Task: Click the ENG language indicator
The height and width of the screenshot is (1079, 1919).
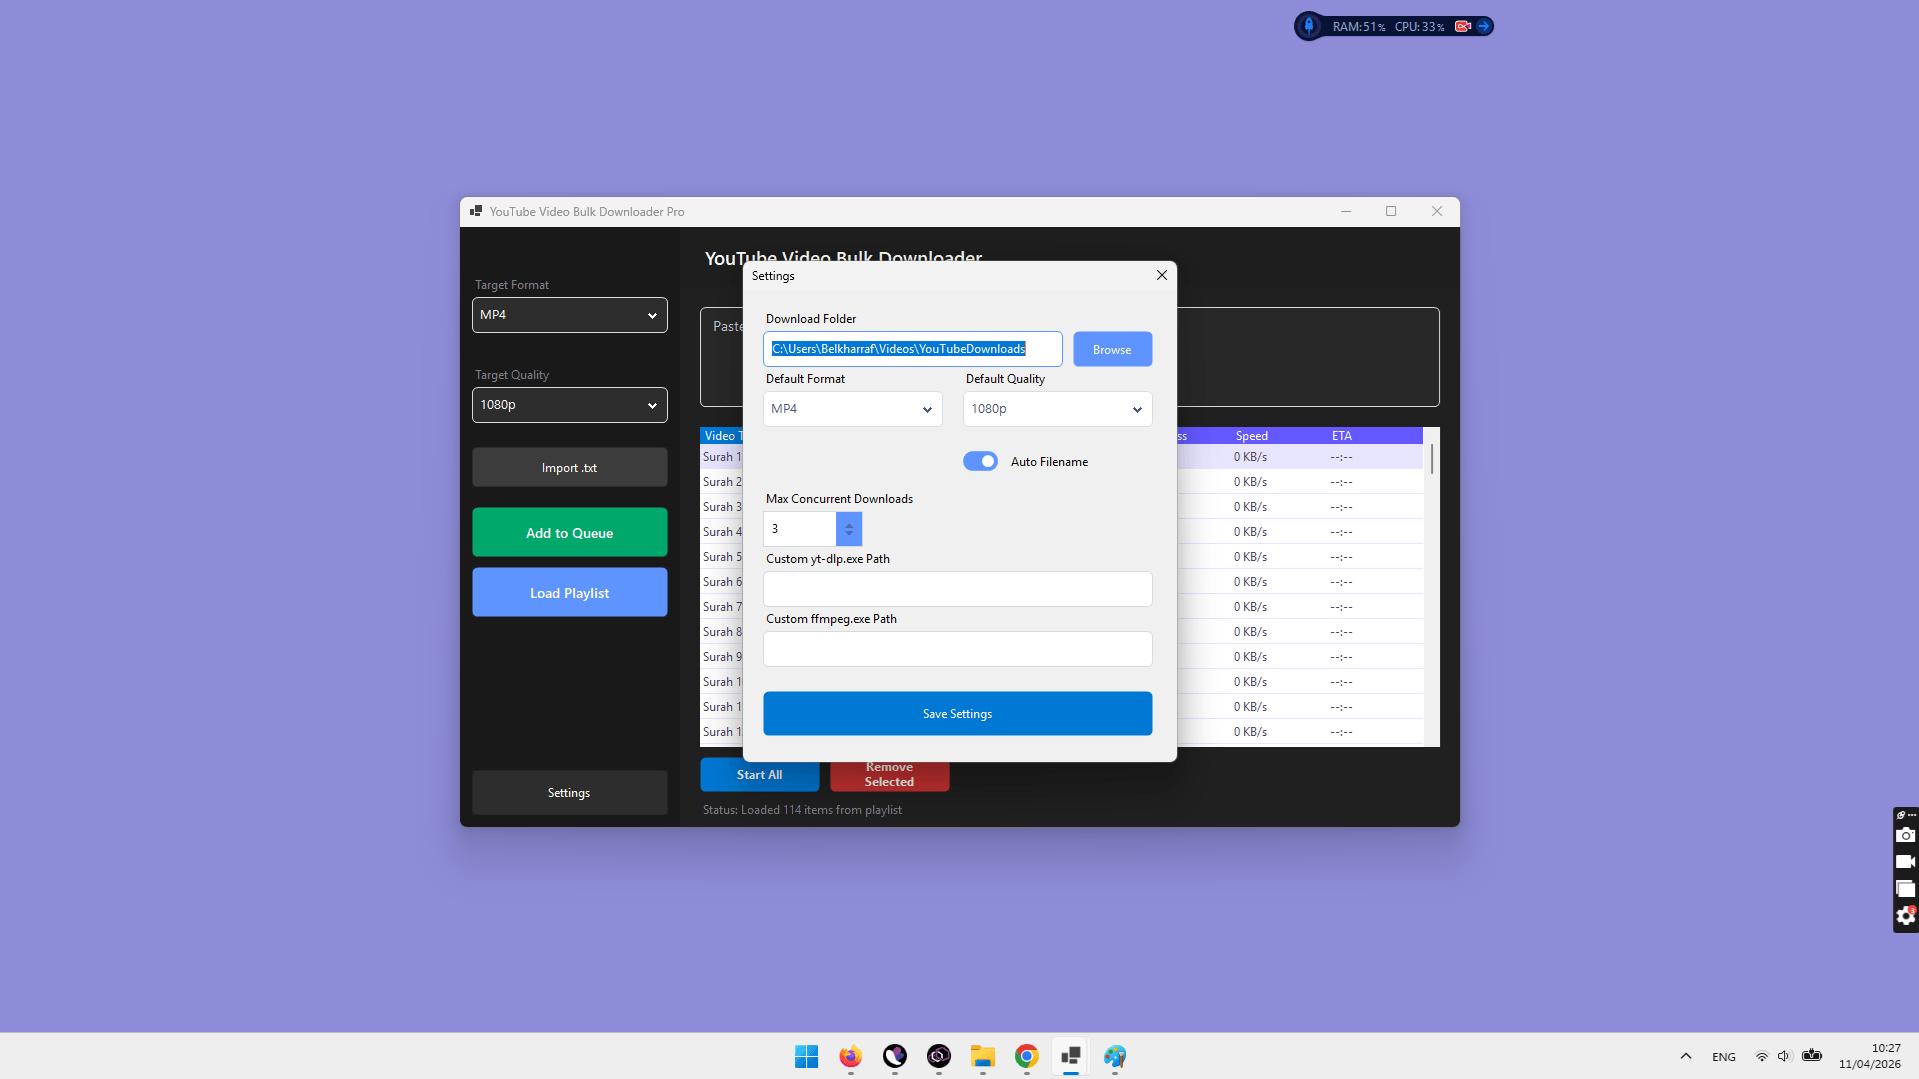Action: pos(1723,1056)
